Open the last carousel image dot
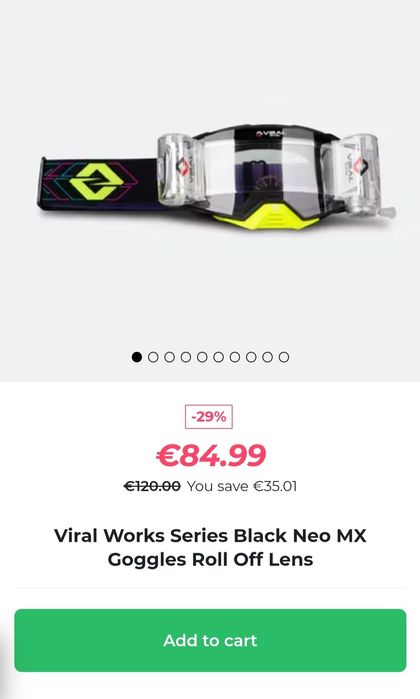 click(284, 357)
